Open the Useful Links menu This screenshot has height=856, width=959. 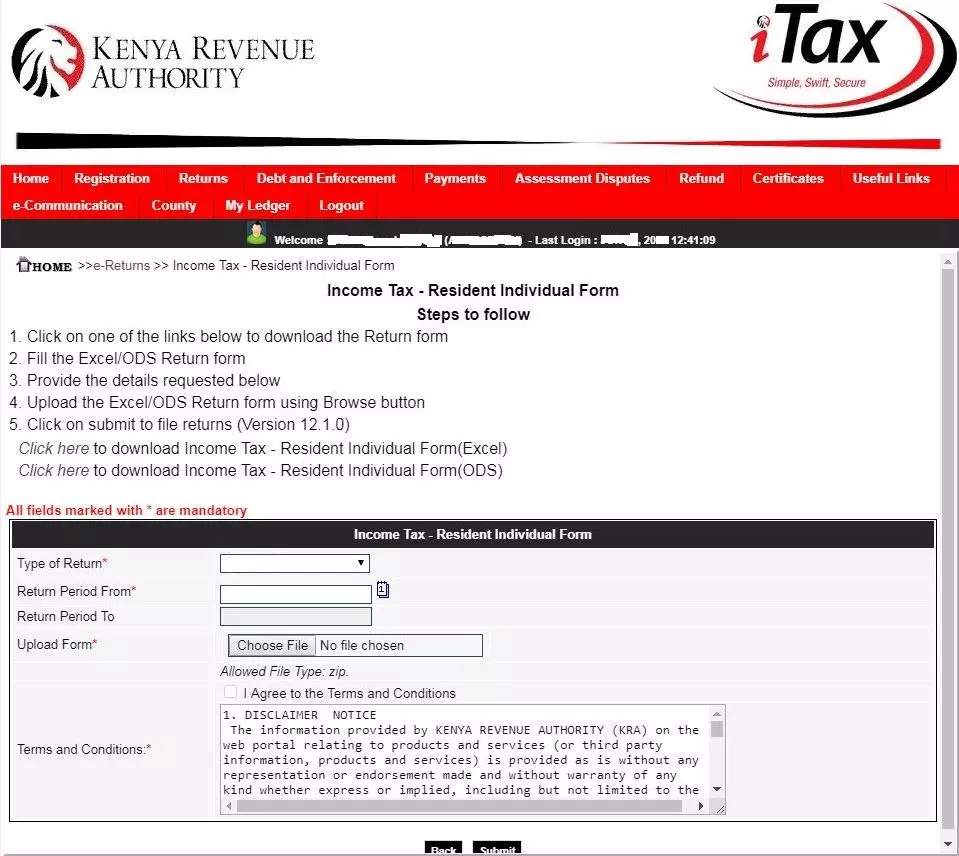point(891,178)
